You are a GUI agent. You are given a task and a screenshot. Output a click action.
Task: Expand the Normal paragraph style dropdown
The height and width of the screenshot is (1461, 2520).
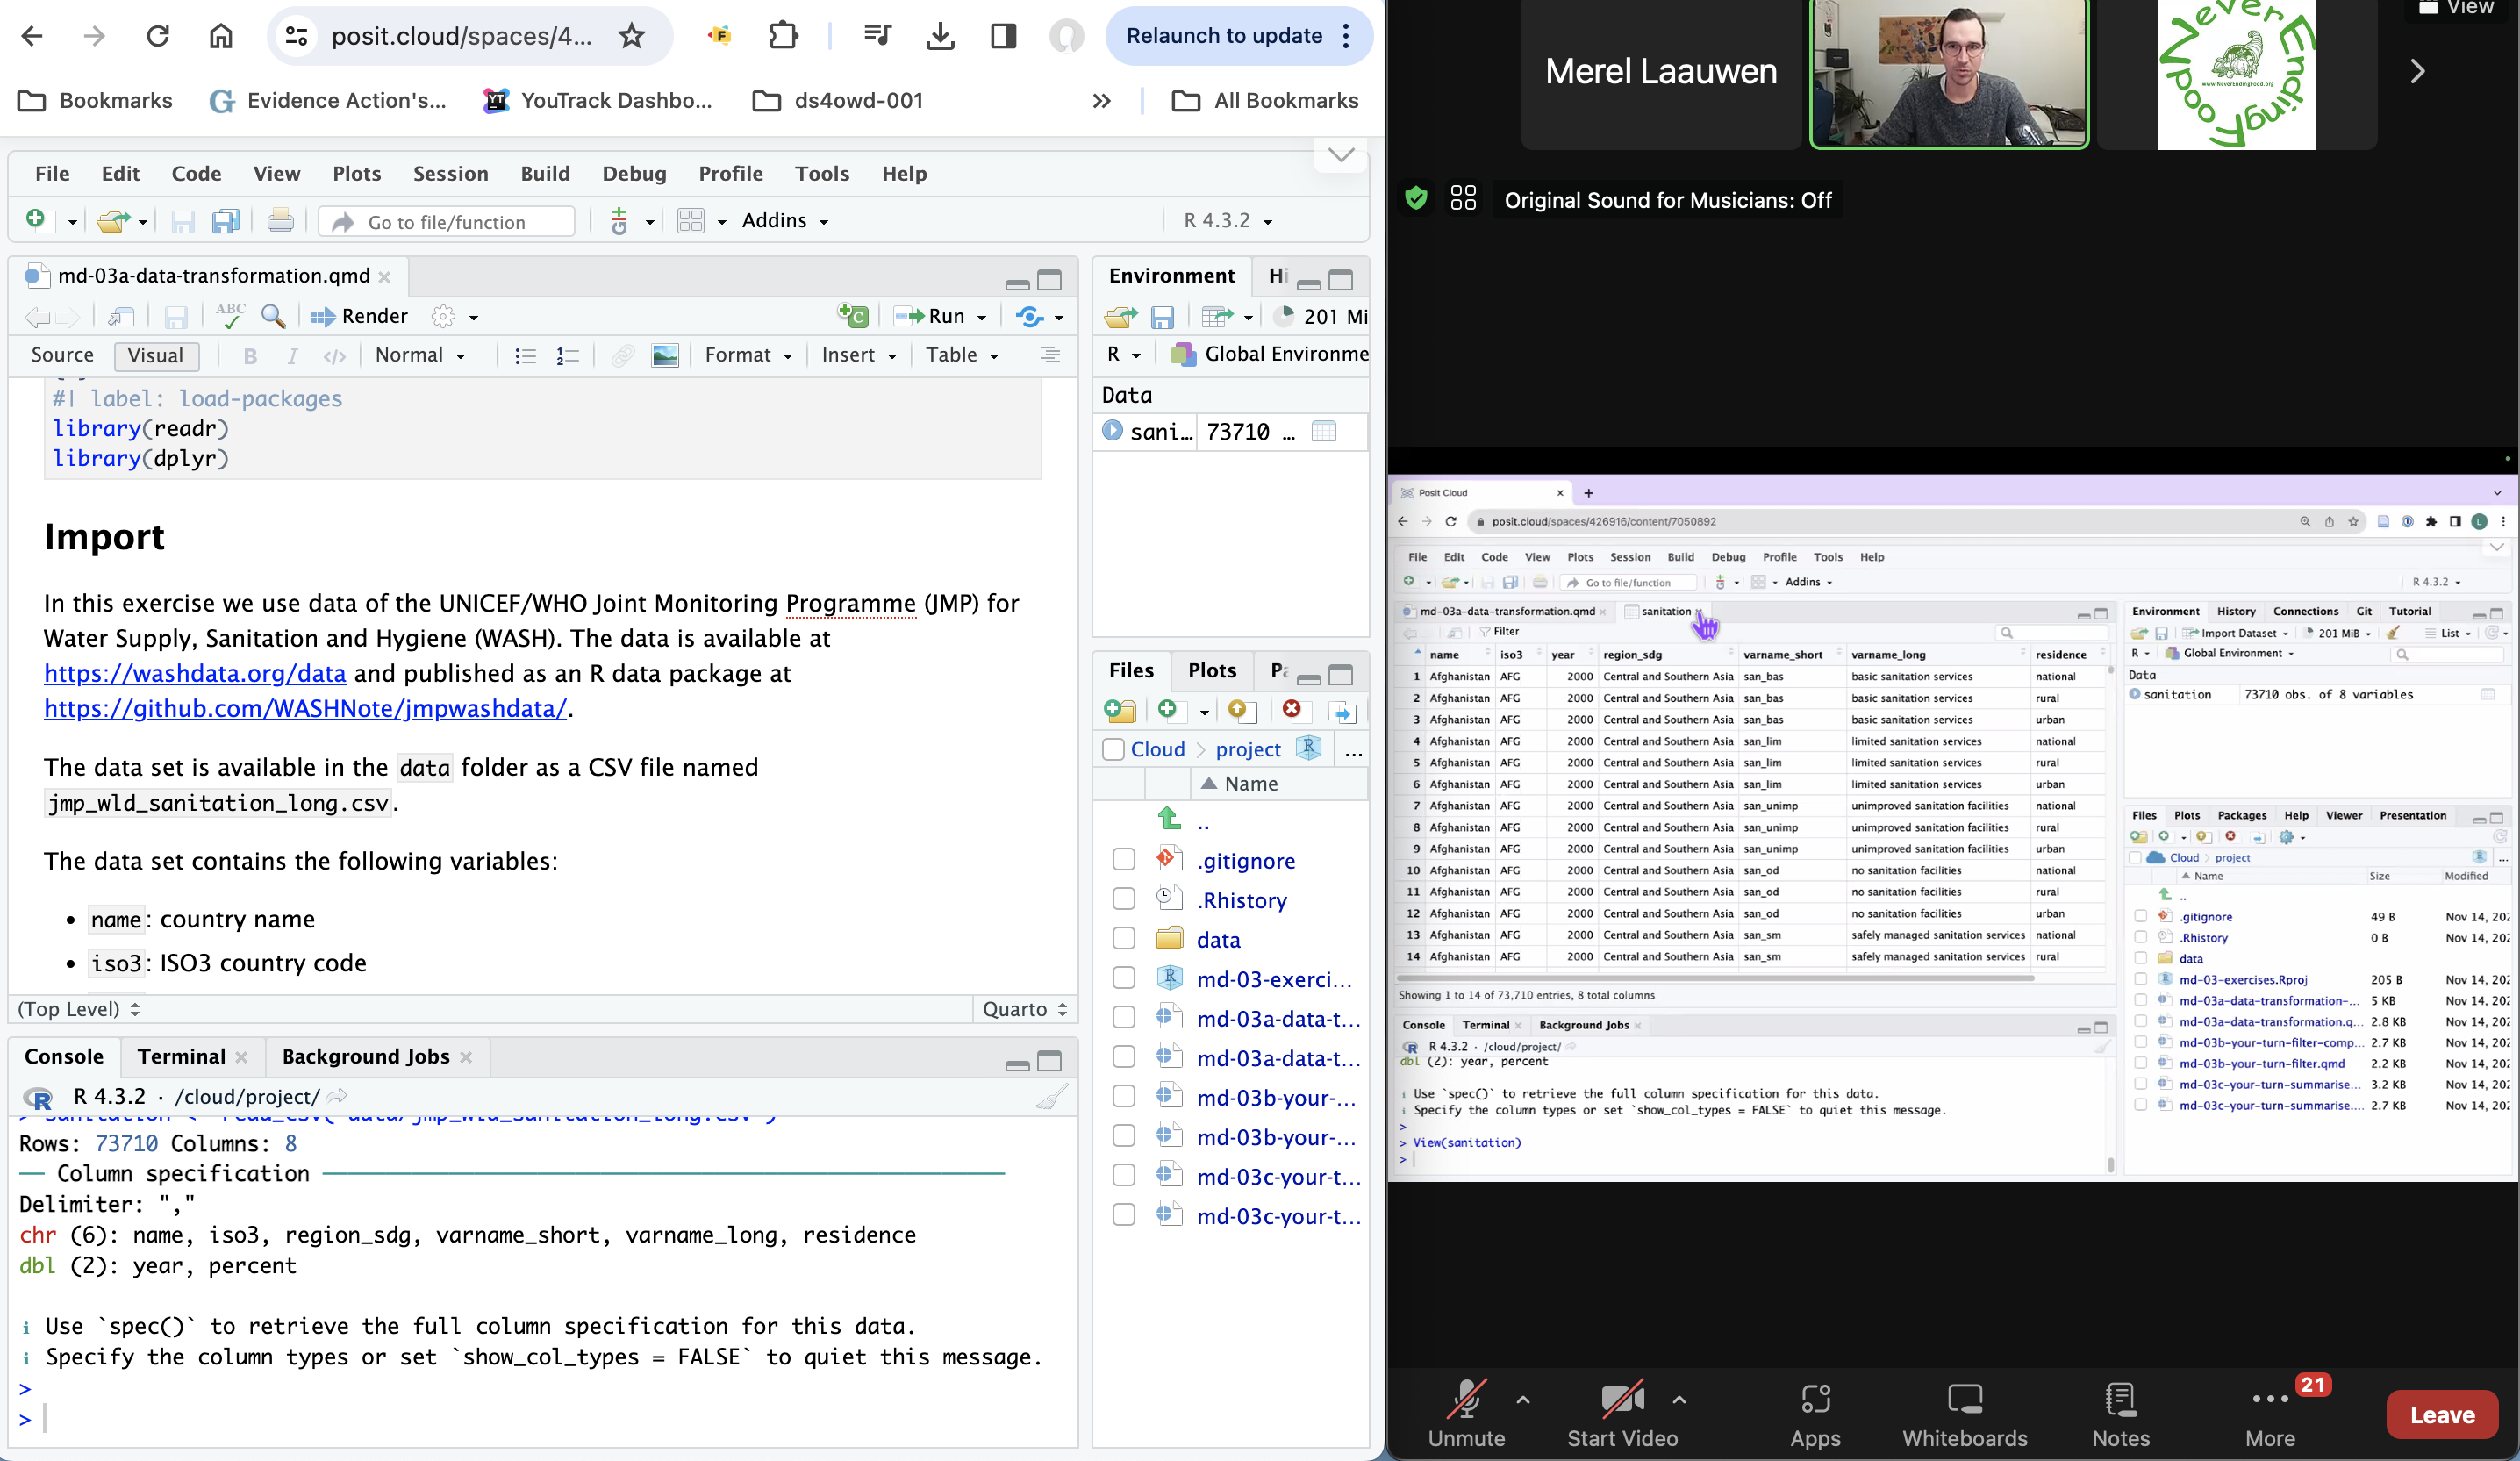(420, 356)
